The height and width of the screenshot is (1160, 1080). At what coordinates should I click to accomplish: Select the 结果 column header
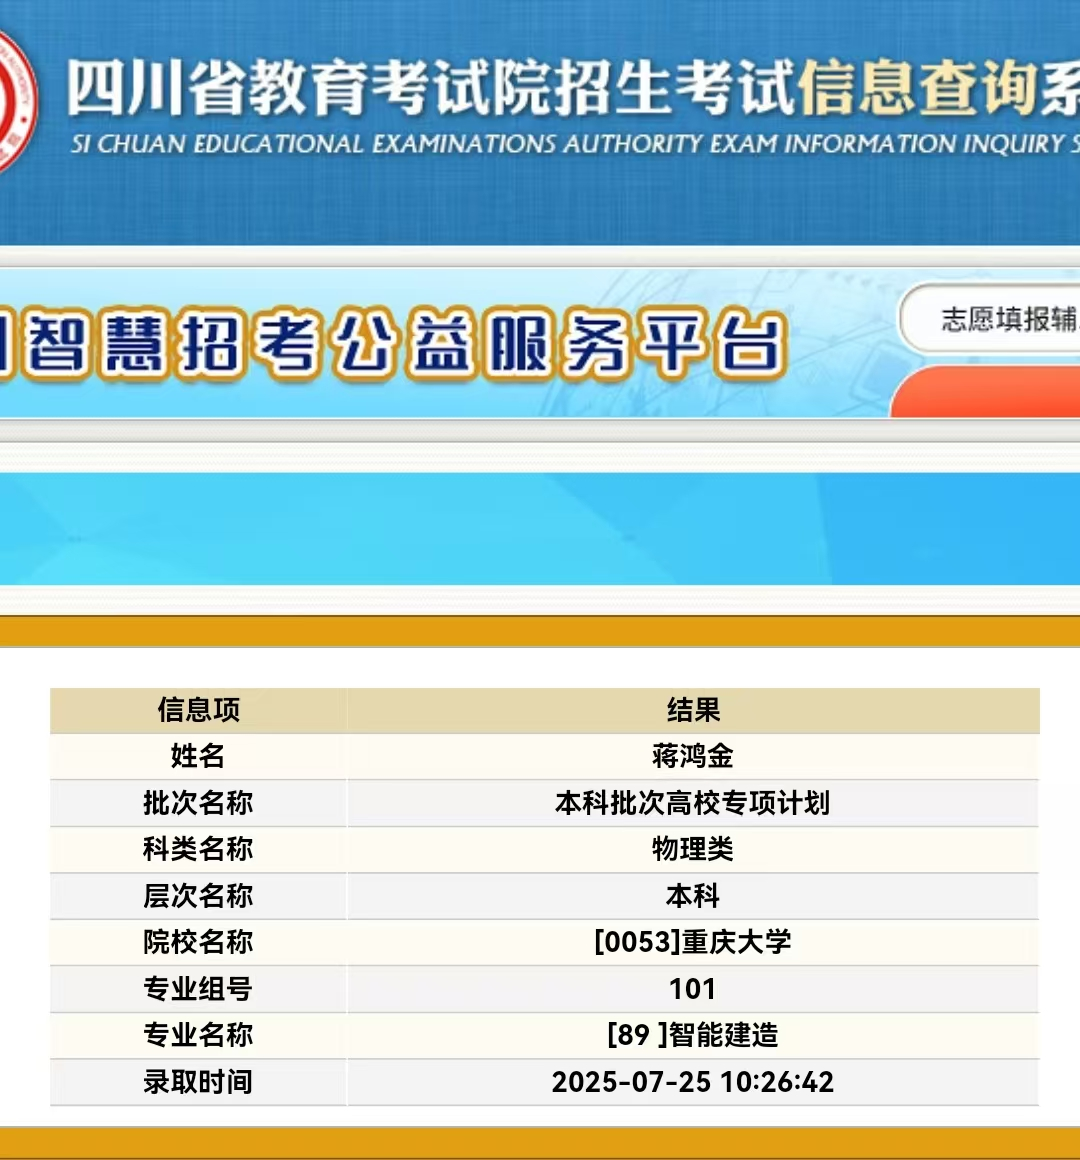coord(693,710)
